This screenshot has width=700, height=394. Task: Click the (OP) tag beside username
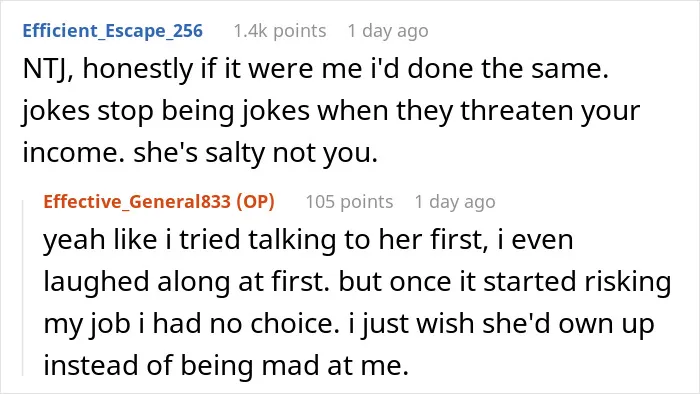(x=255, y=202)
